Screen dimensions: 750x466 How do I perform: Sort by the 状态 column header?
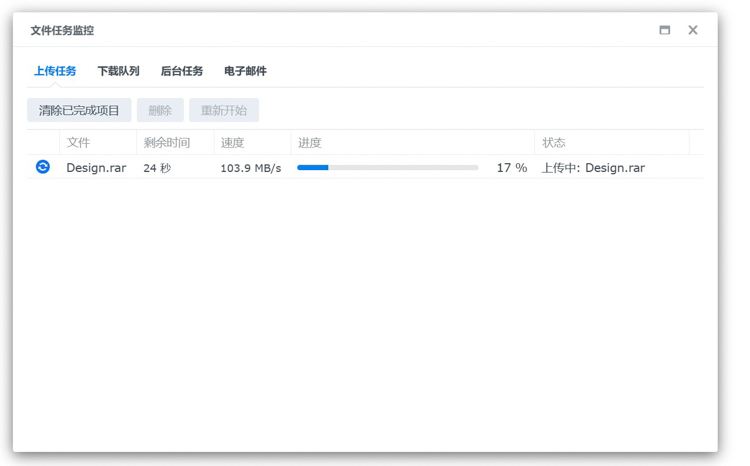coord(612,143)
